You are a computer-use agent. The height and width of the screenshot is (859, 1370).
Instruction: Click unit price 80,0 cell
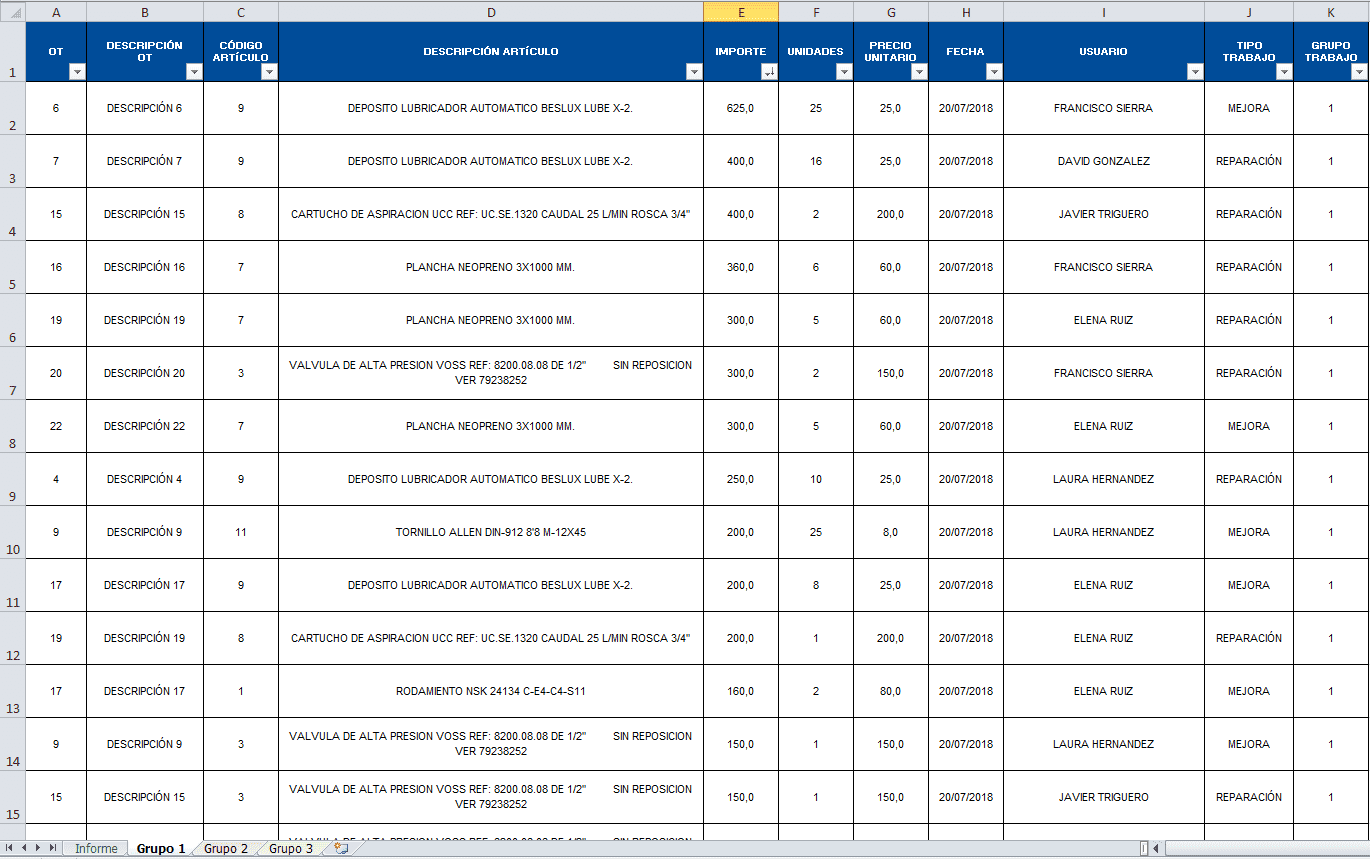point(891,691)
